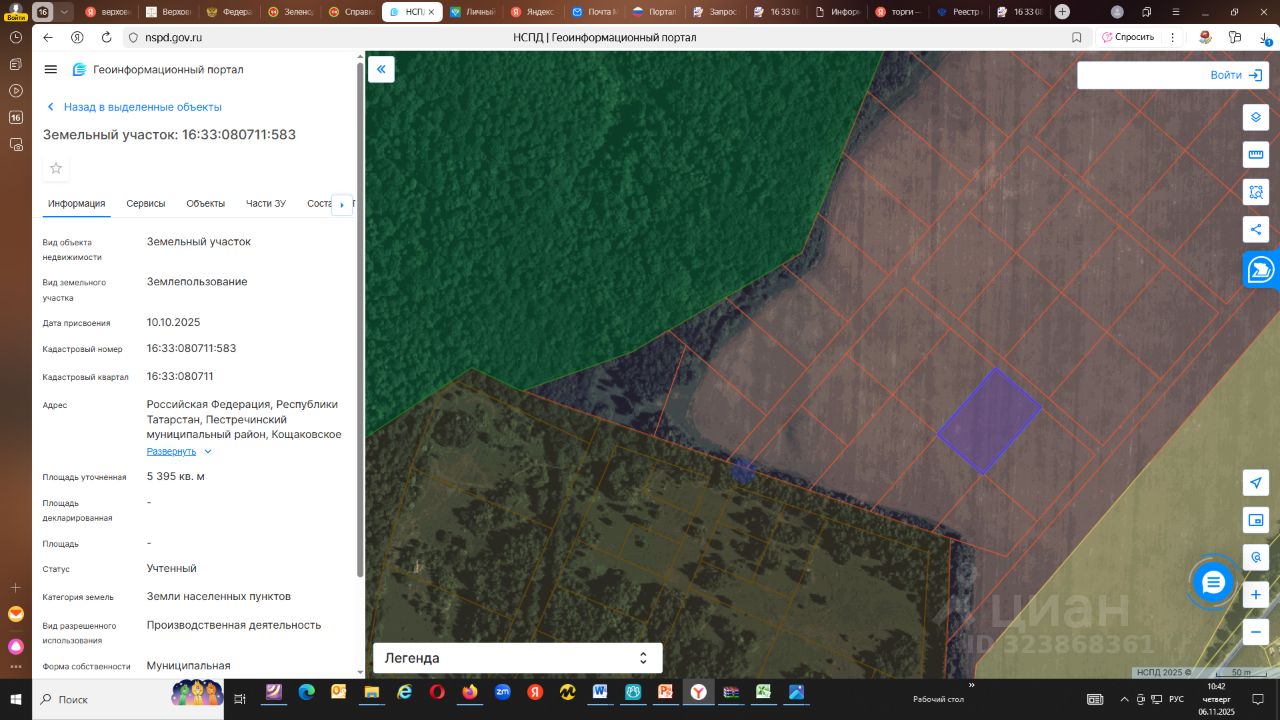Switch to the Почта browser tab
This screenshot has height=720, width=1280.
pyautogui.click(x=593, y=12)
